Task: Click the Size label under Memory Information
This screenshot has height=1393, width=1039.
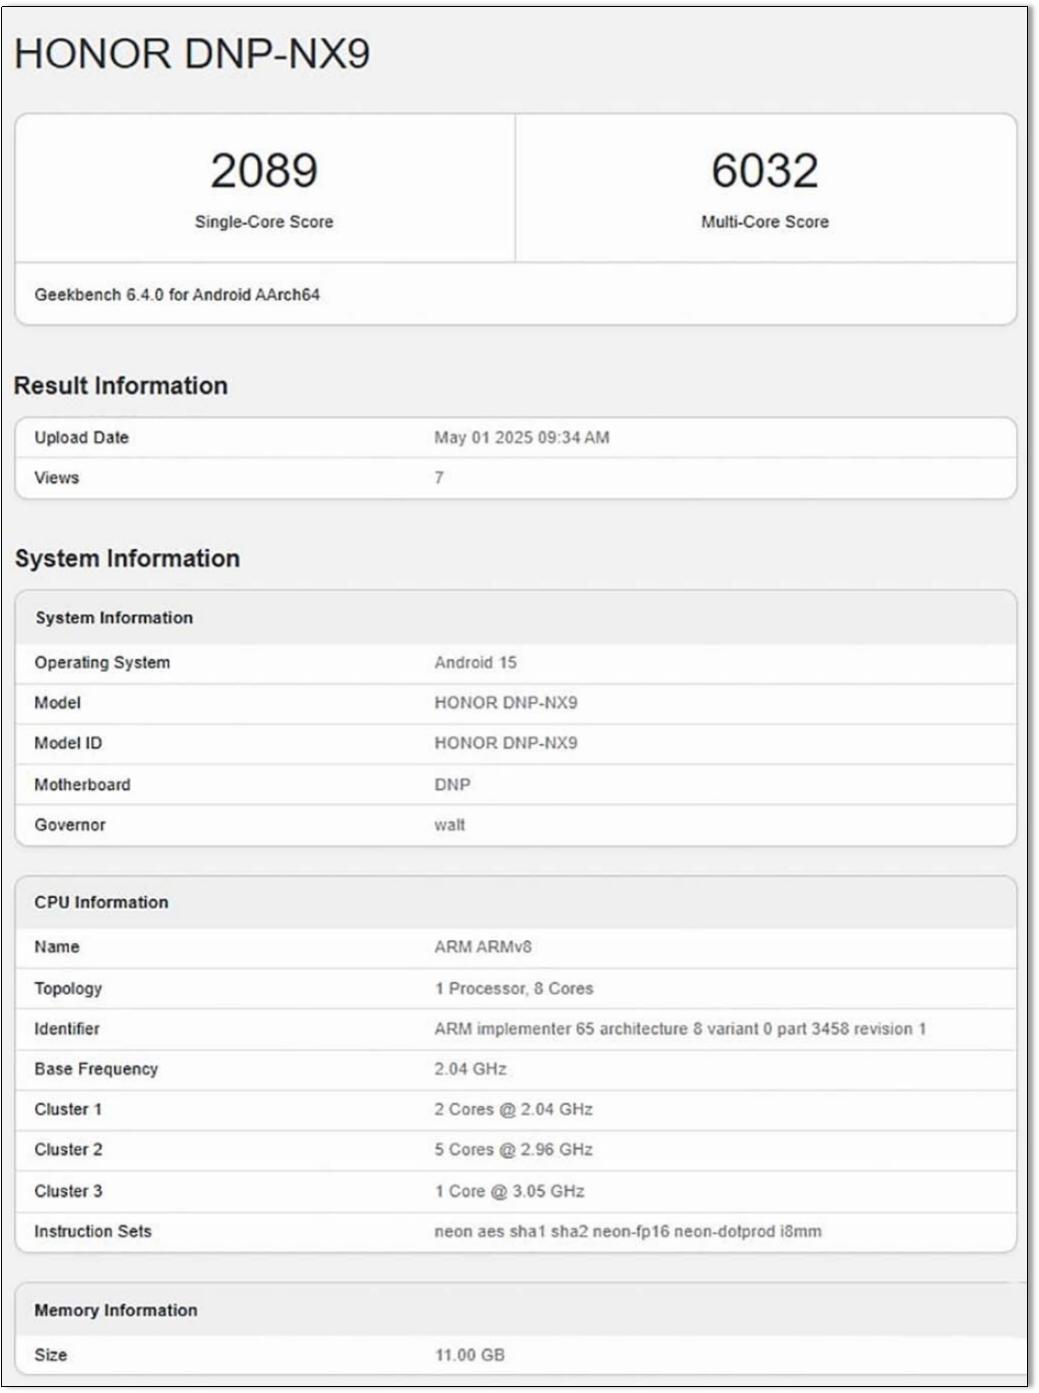Action: (x=51, y=1355)
